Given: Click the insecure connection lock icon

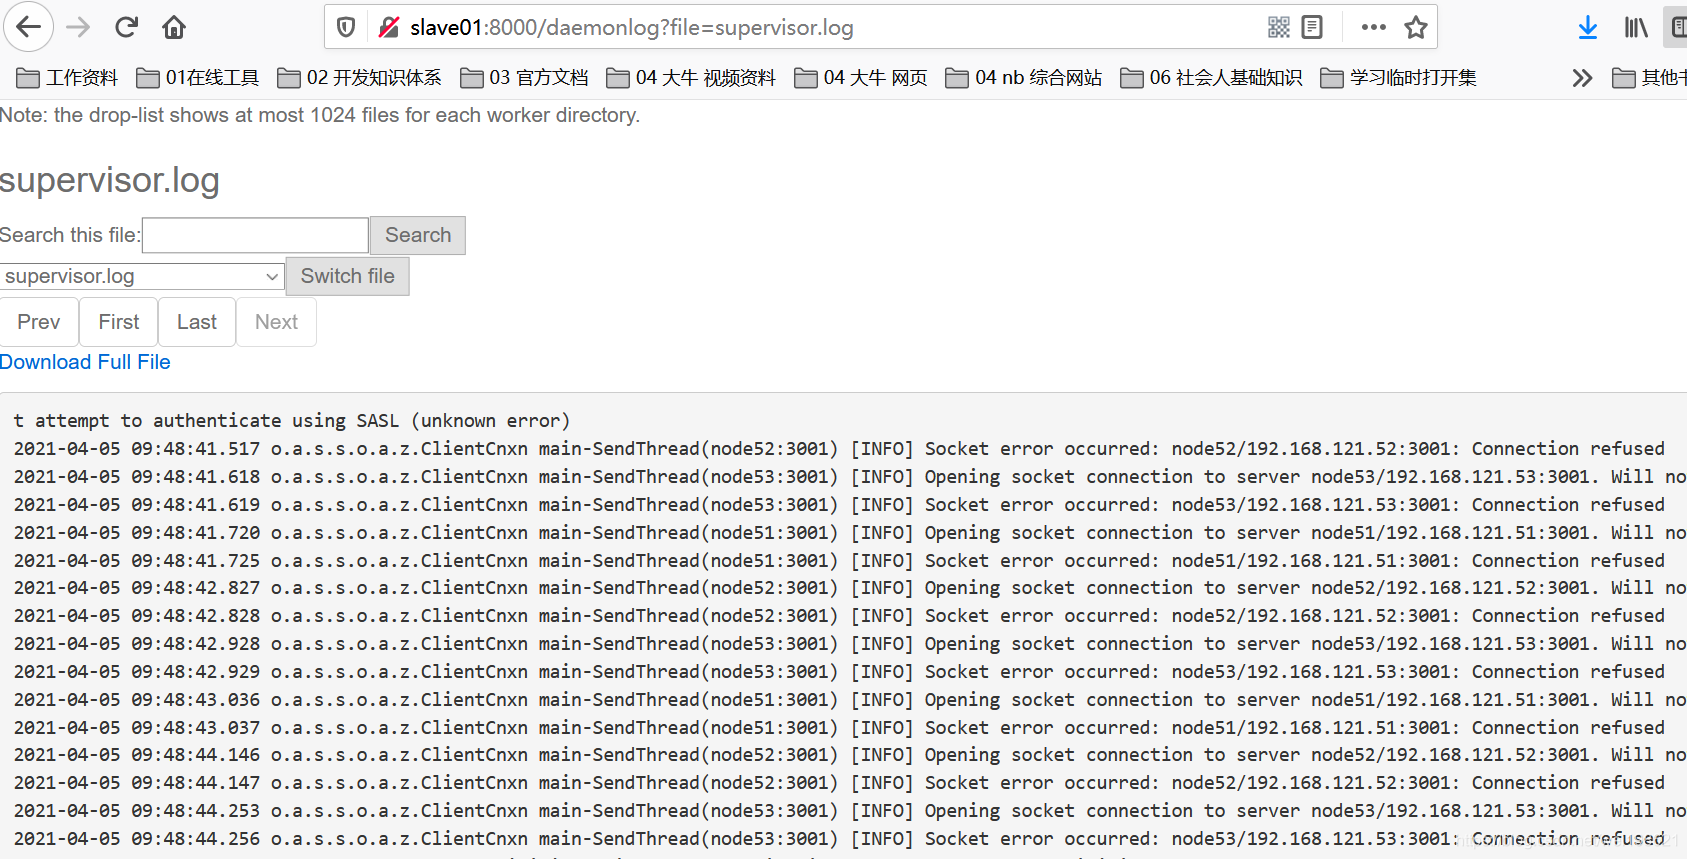Looking at the screenshot, I should tap(389, 27).
